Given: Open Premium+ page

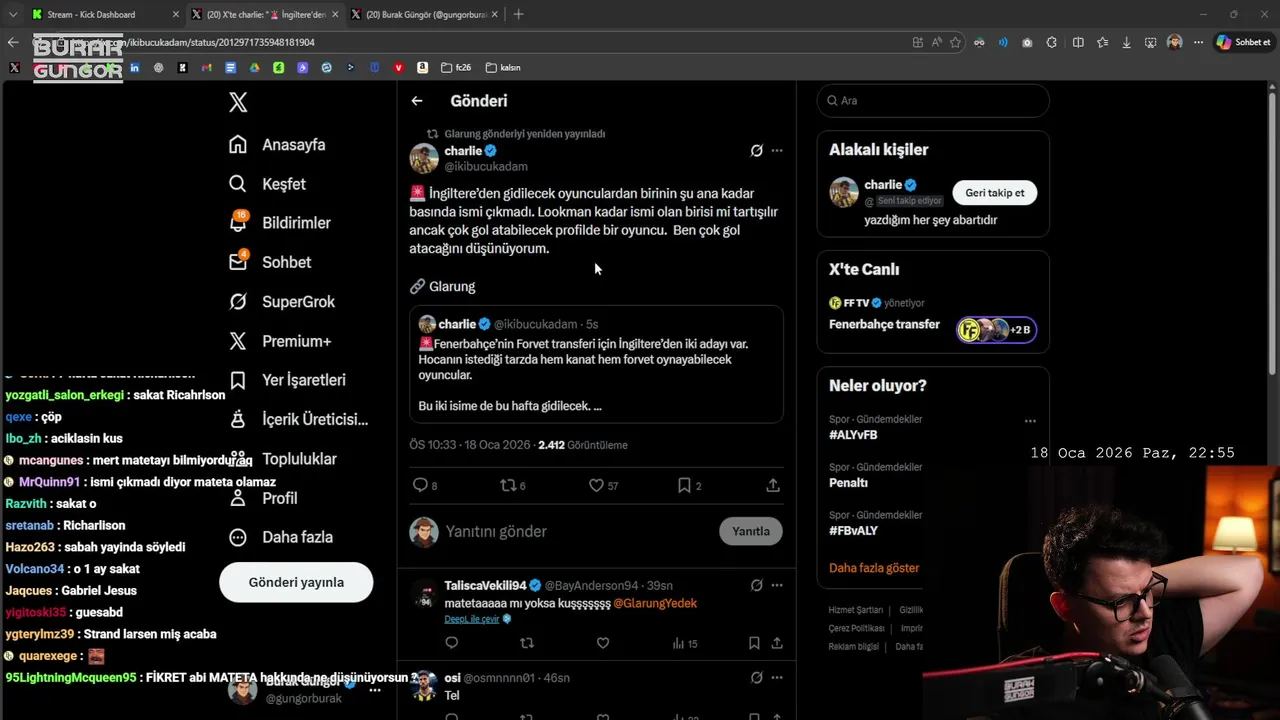Looking at the screenshot, I should tap(279, 341).
